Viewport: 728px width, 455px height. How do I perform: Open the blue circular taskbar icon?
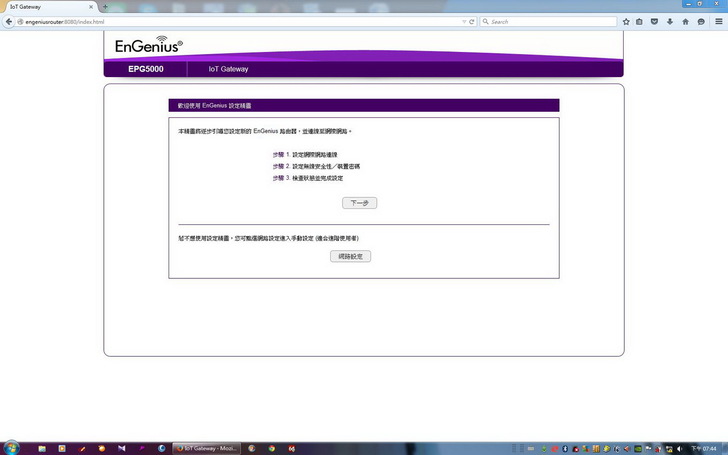(162, 448)
